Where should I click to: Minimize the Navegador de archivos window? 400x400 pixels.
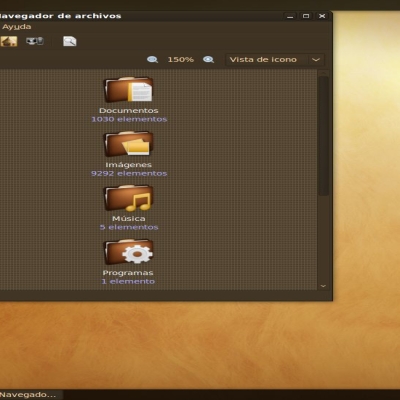click(290, 16)
